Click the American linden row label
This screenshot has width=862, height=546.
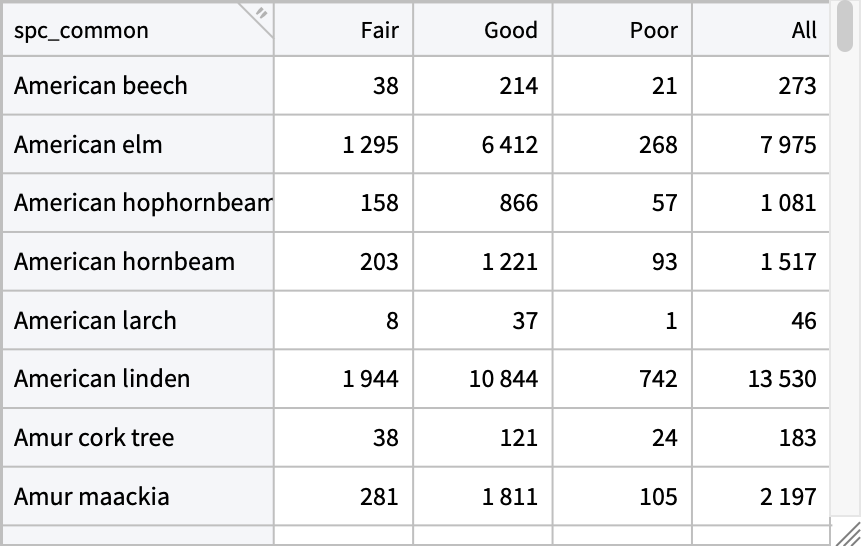point(102,379)
